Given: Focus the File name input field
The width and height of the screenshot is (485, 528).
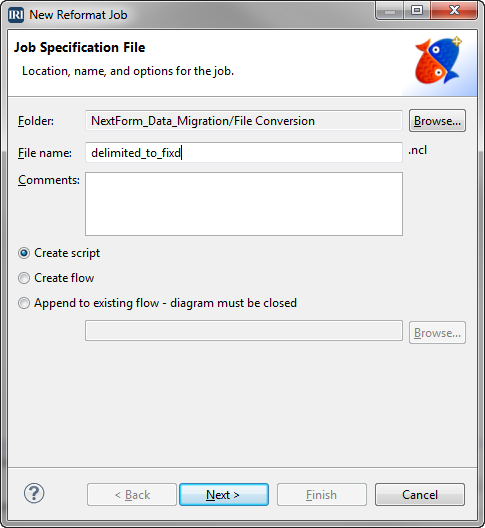Looking at the screenshot, I should coord(244,153).
